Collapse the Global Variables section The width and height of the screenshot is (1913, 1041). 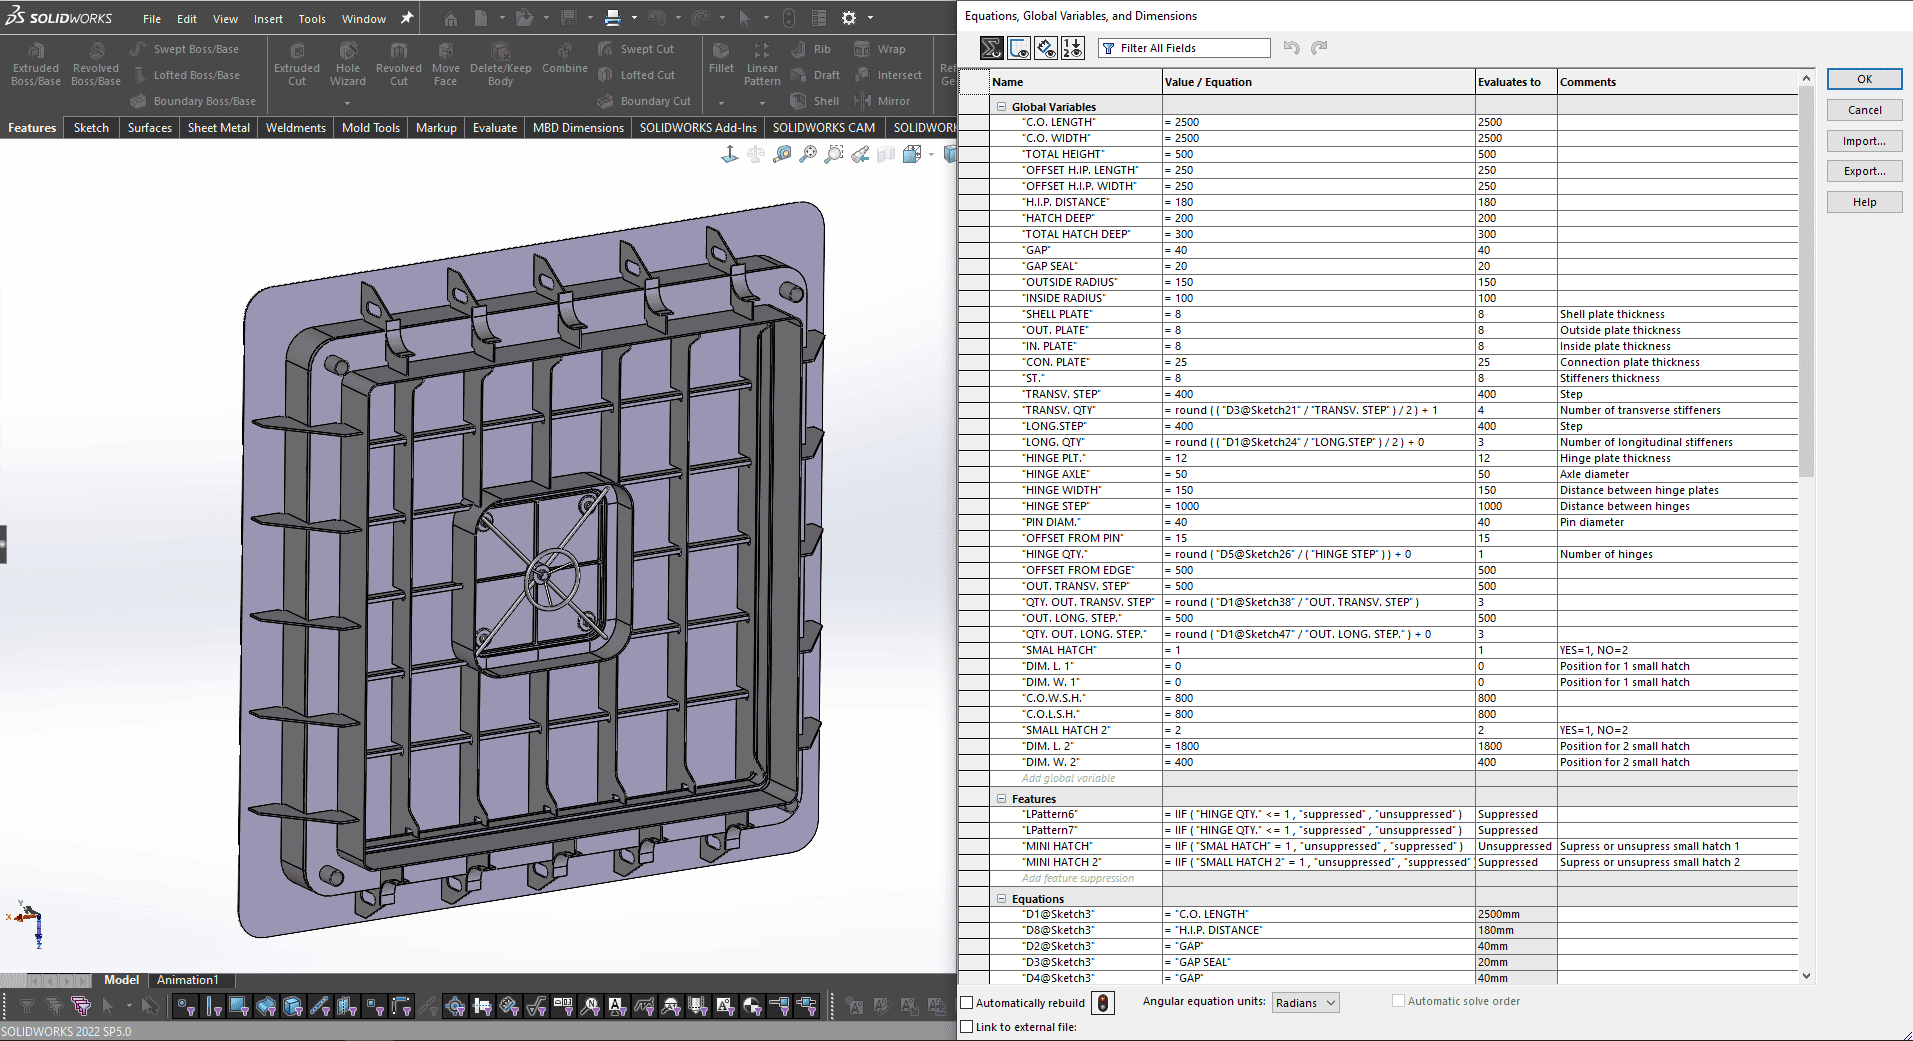pos(1001,107)
